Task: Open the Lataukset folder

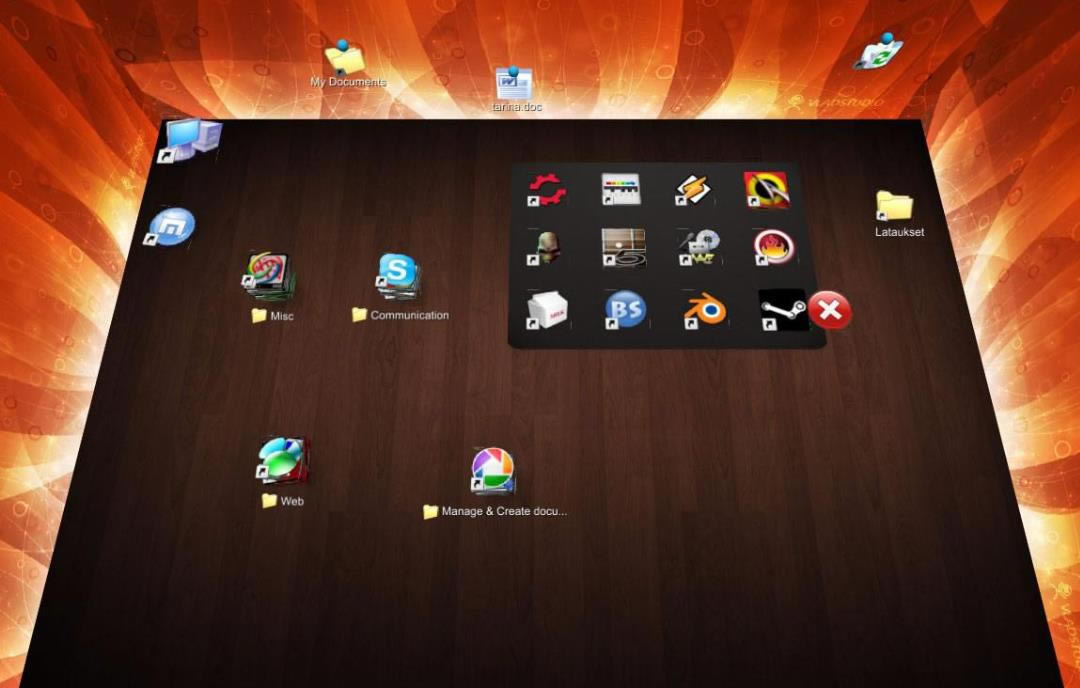Action: coord(894,206)
